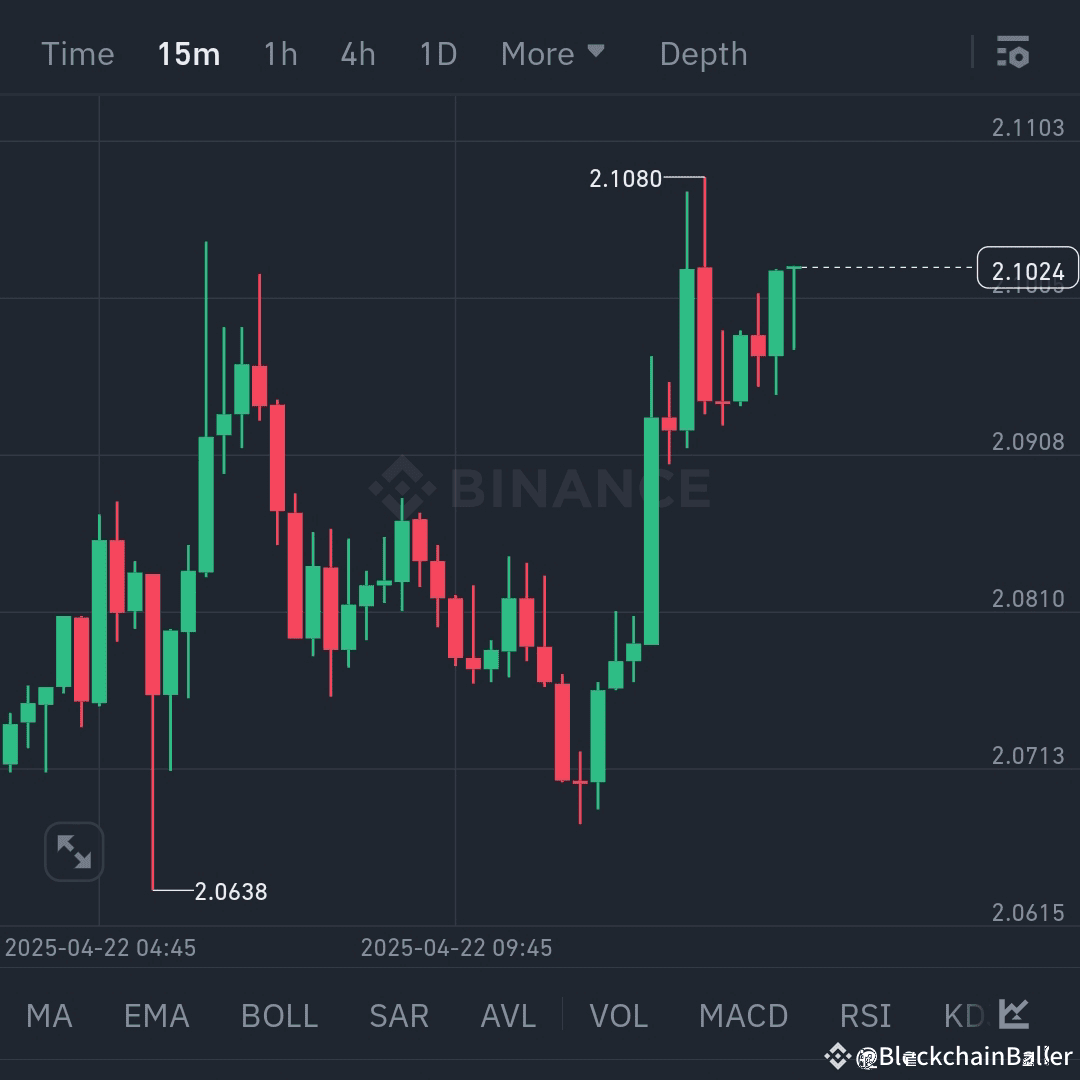Enable the MACD indicator
1080x1080 pixels.
tap(742, 1015)
